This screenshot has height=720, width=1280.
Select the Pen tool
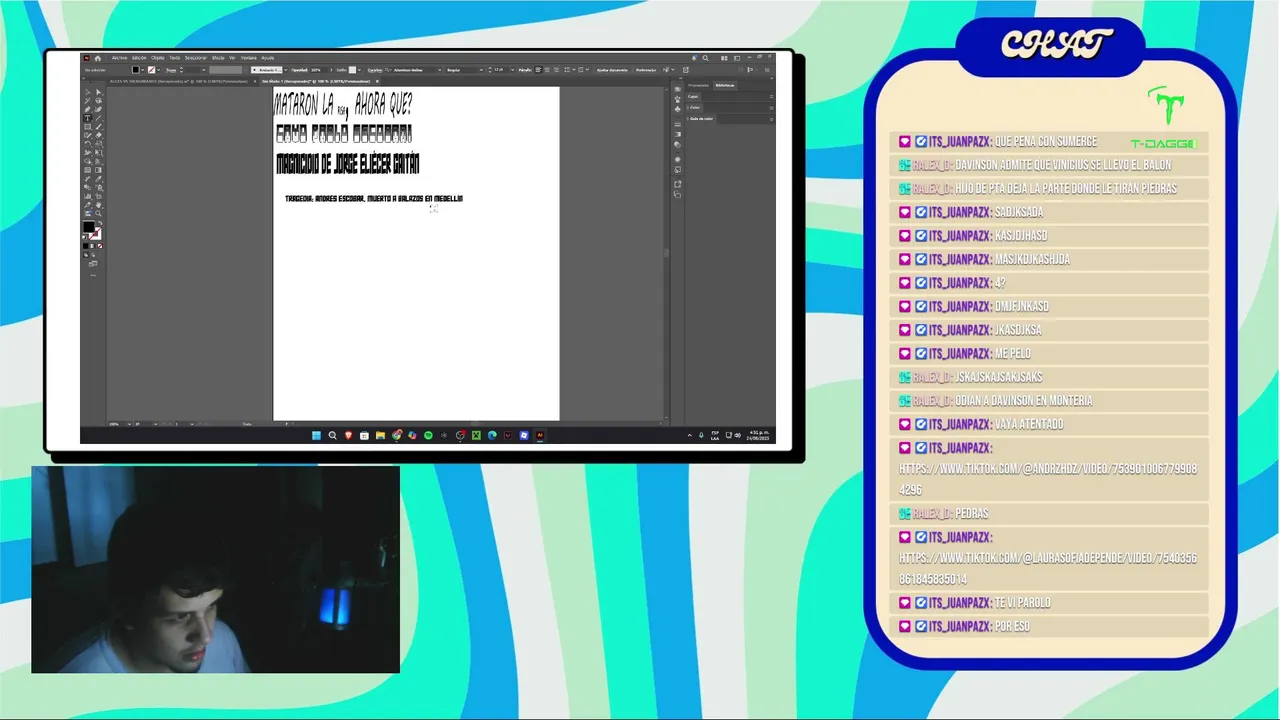[88, 109]
